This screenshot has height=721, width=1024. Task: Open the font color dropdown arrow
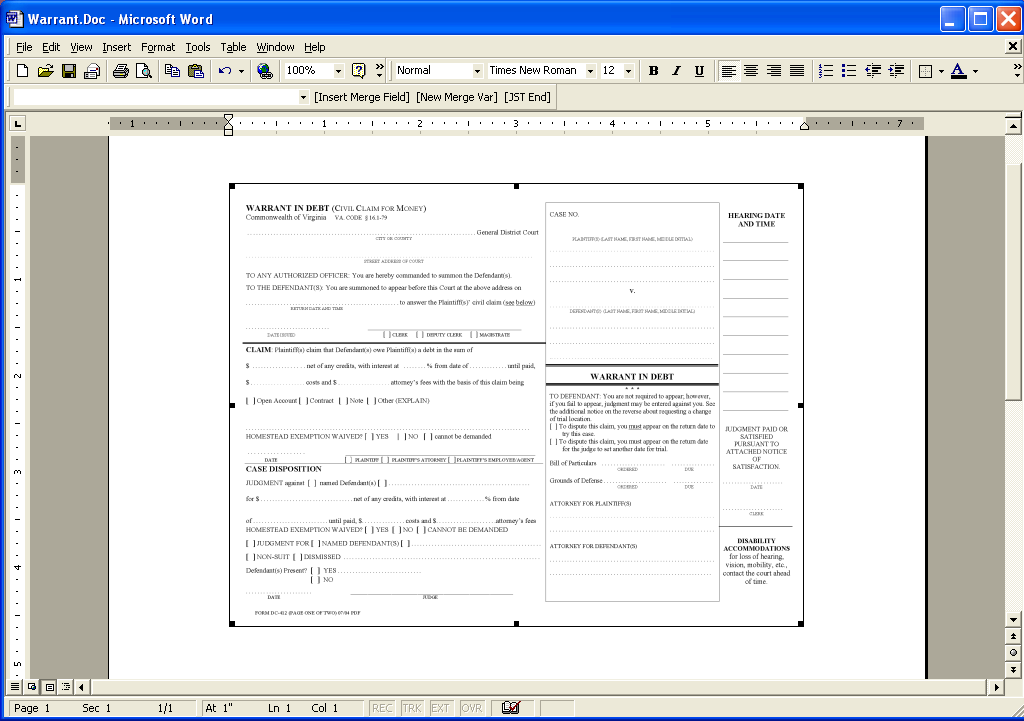[975, 71]
